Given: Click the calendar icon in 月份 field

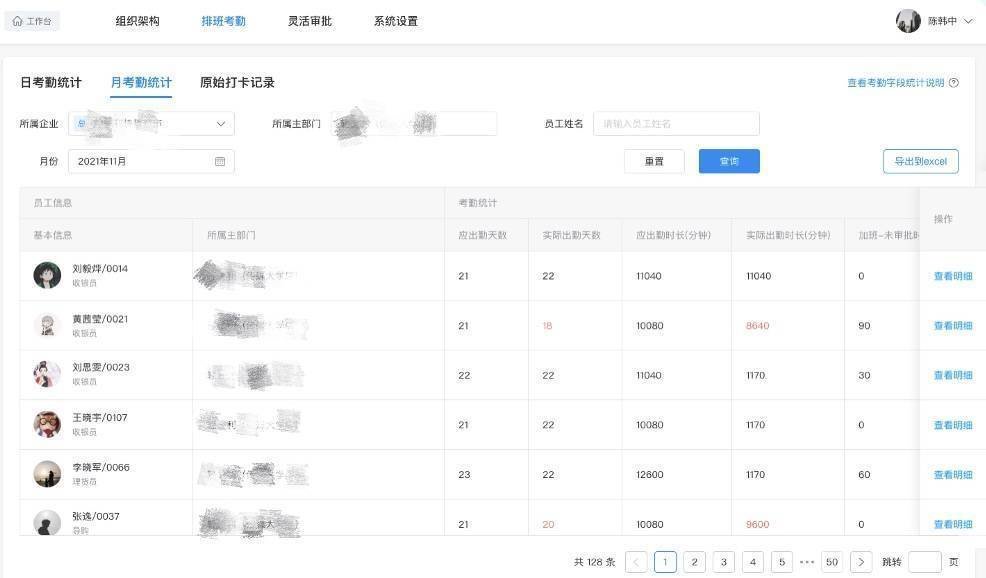Looking at the screenshot, I should click(x=220, y=161).
